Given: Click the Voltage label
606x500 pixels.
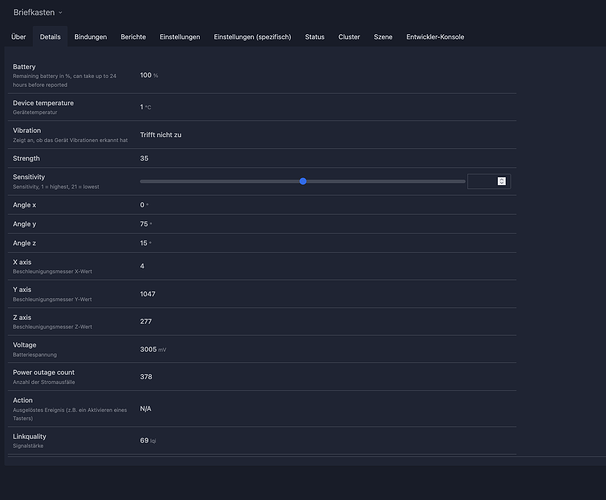Looking at the screenshot, I should [x=24, y=345].
